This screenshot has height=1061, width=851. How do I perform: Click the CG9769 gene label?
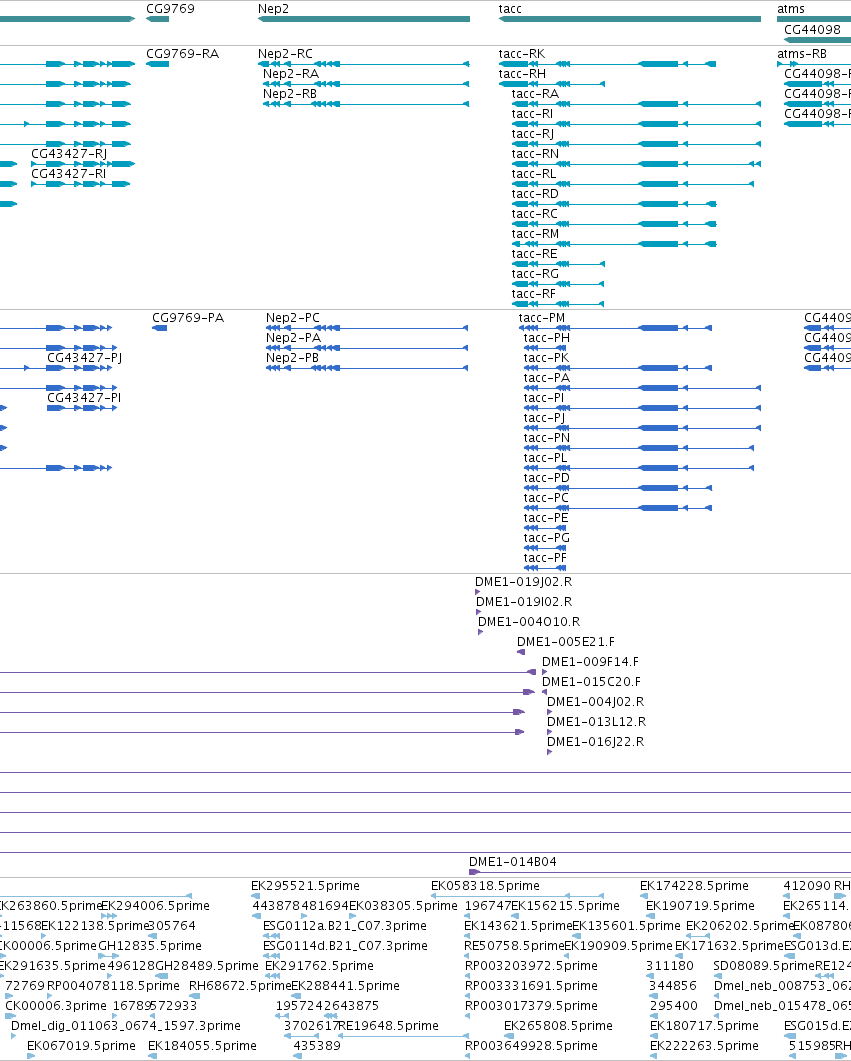click(170, 9)
